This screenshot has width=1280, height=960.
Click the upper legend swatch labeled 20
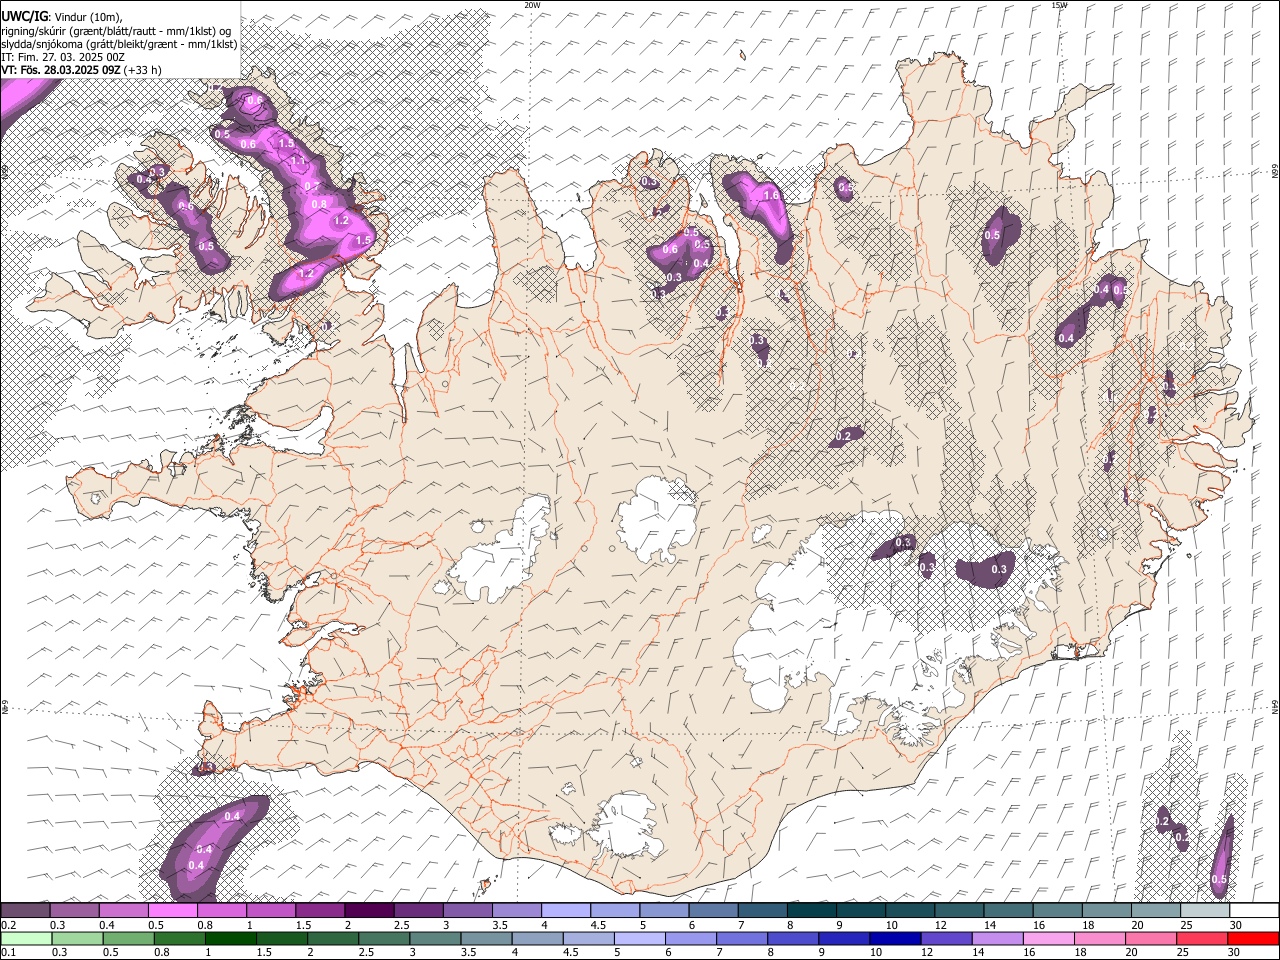pyautogui.click(x=1155, y=910)
